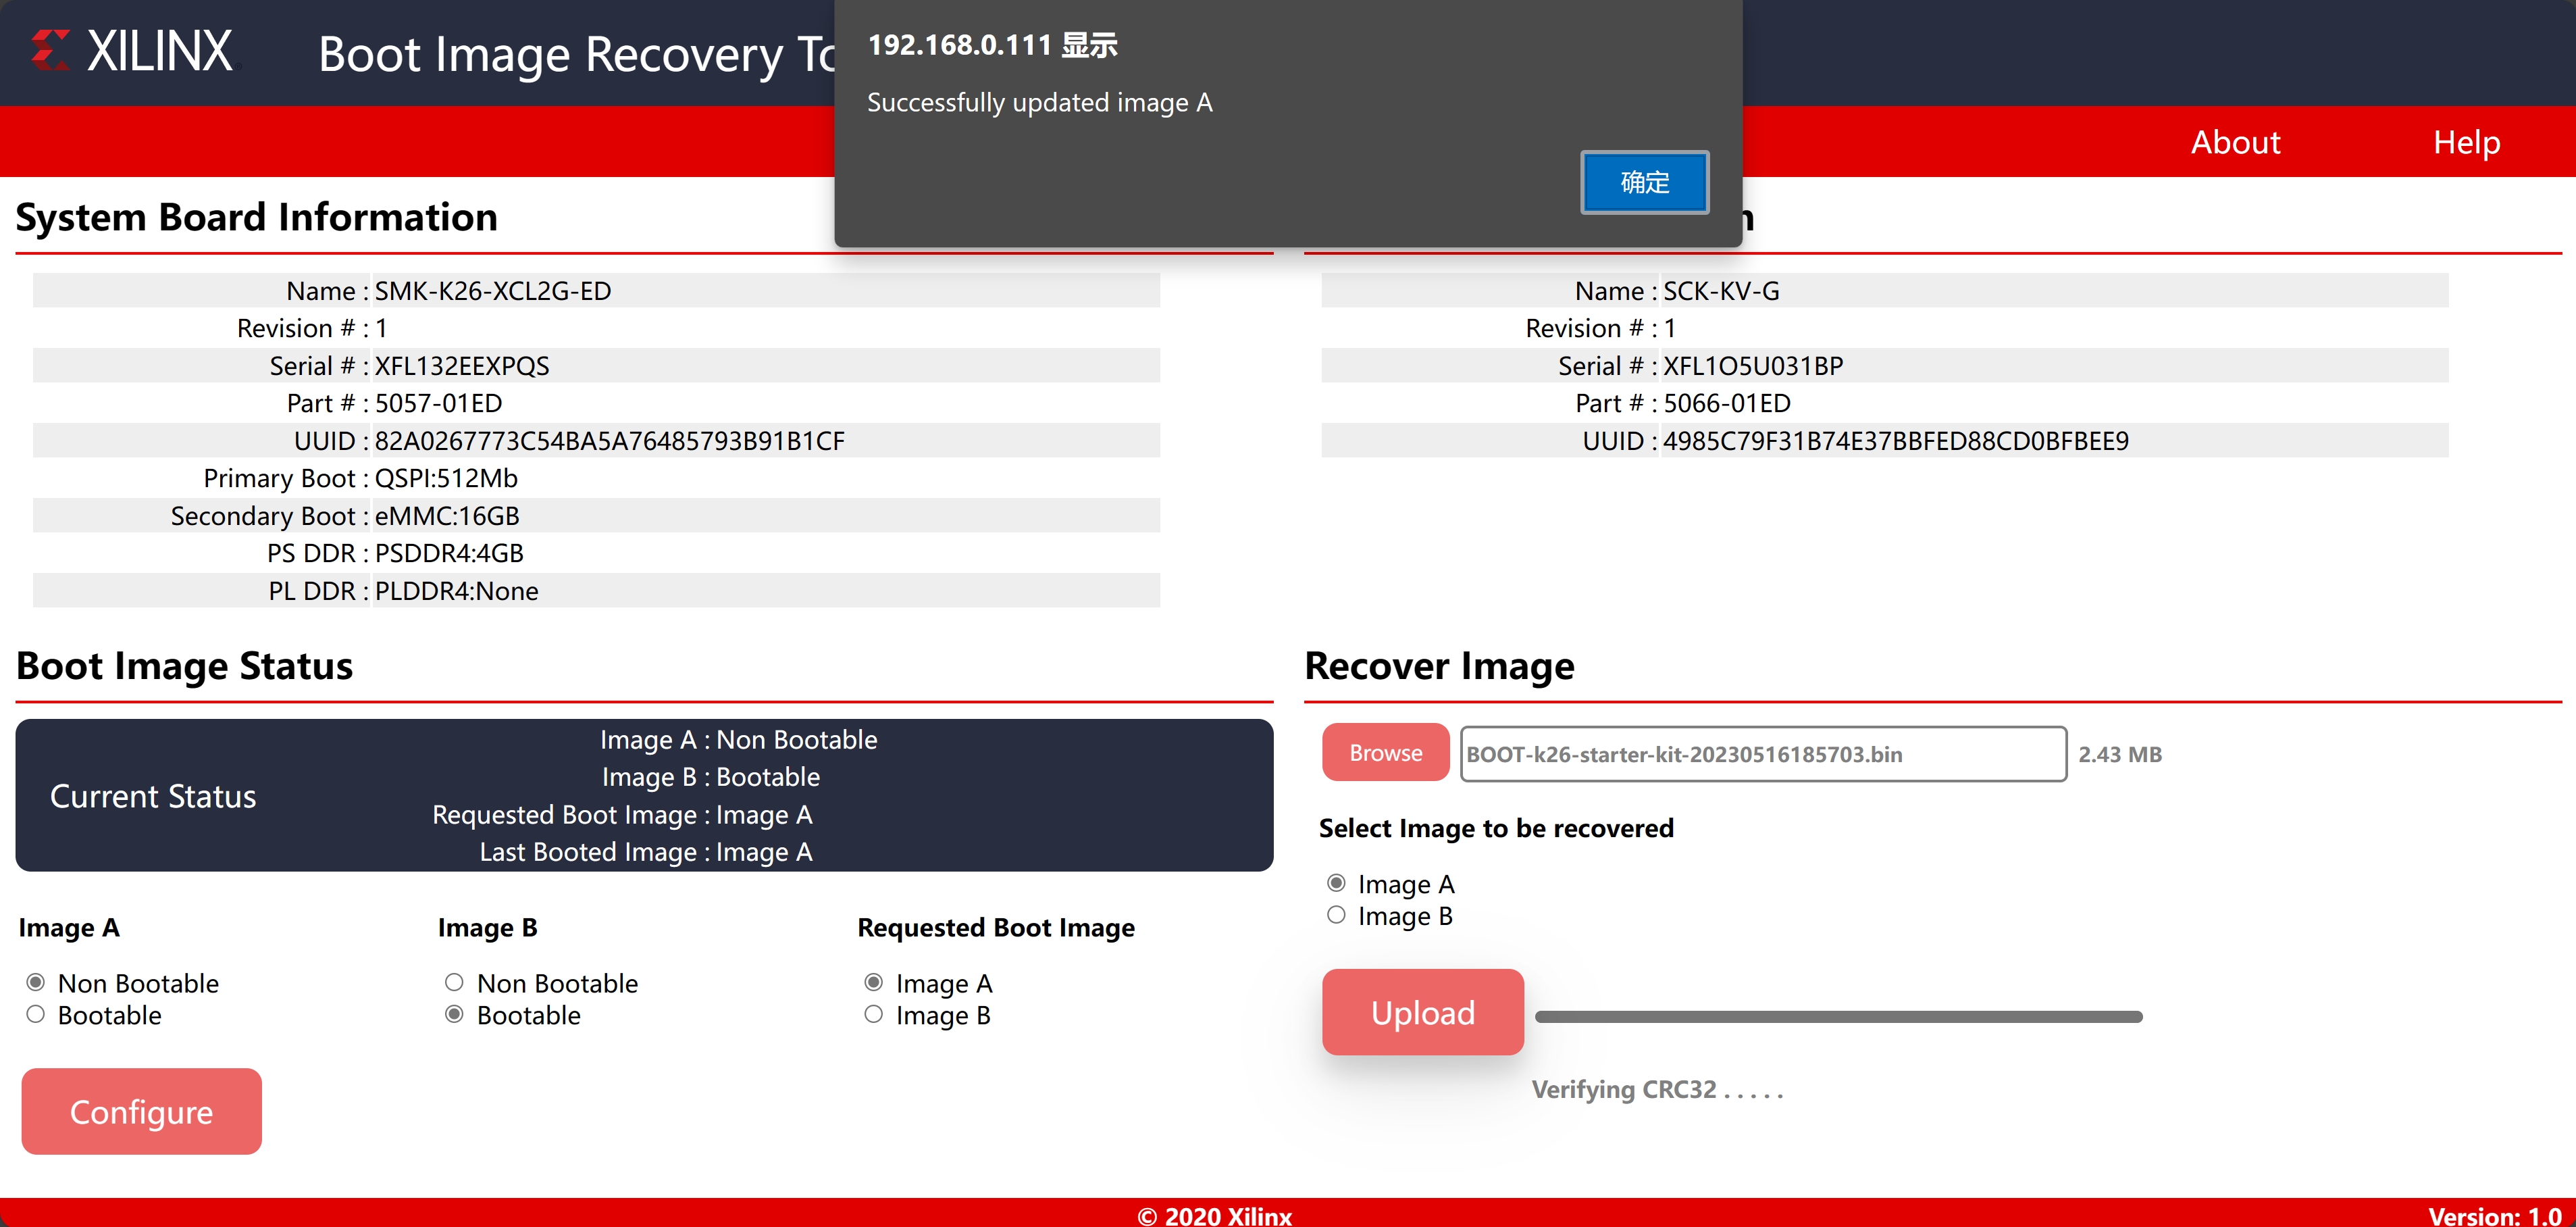The height and width of the screenshot is (1227, 2576).
Task: Choose Image A to be recovered
Action: click(x=1336, y=883)
